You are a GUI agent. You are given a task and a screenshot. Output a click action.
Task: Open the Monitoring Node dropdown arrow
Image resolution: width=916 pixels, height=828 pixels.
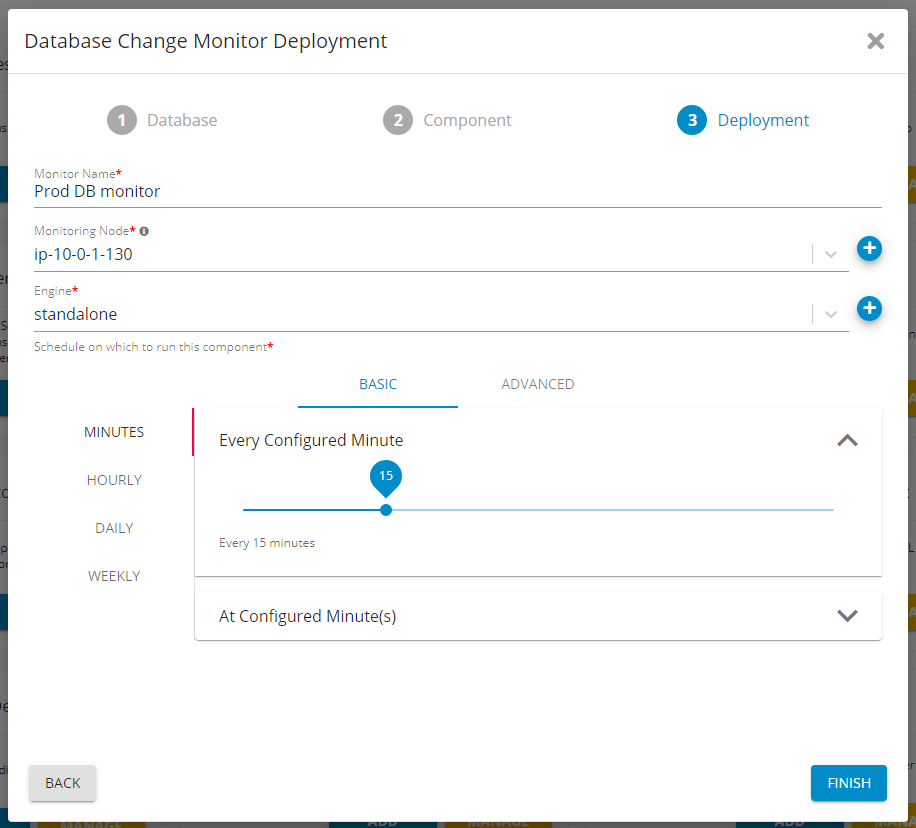click(x=831, y=254)
